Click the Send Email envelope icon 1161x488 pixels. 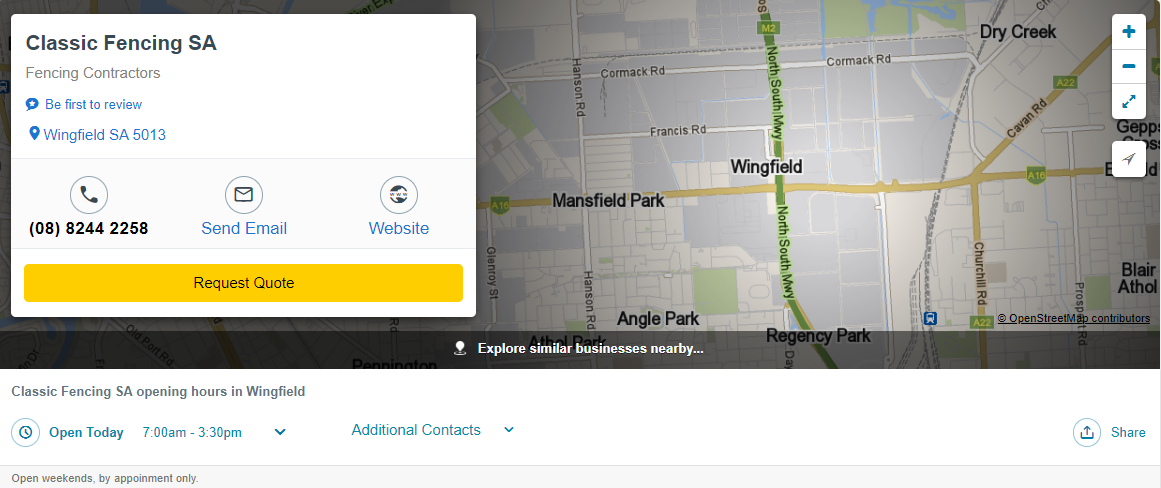244,195
